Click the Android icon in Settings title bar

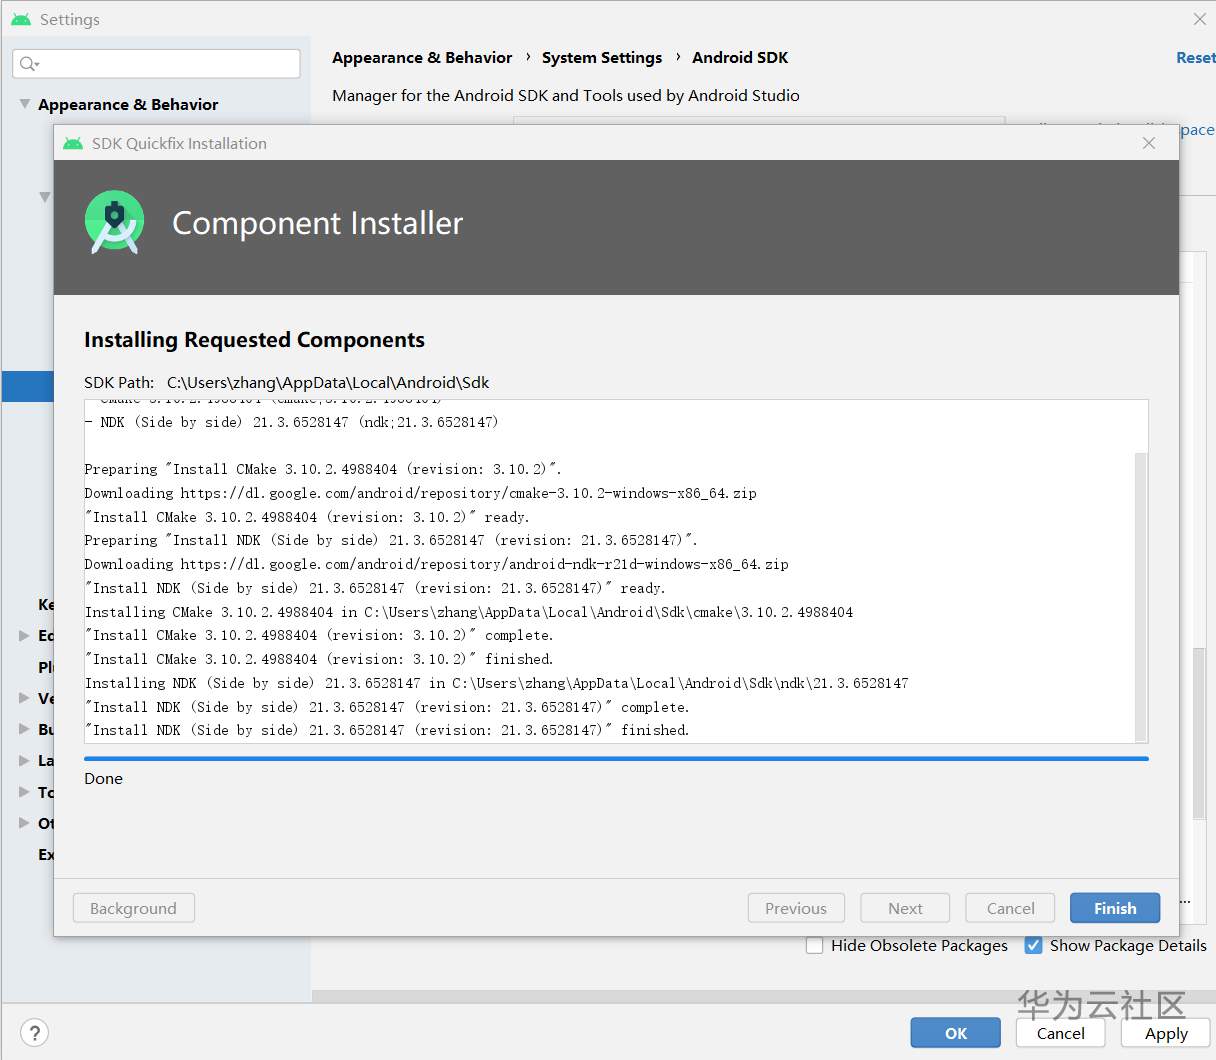(x=21, y=19)
